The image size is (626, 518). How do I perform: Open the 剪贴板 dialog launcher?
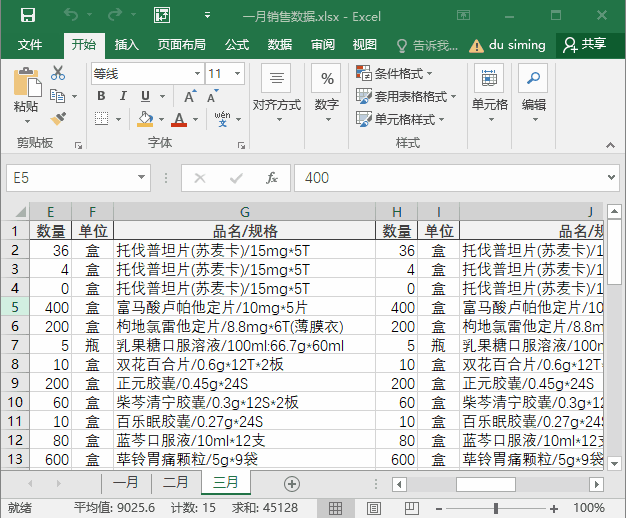coord(78,146)
